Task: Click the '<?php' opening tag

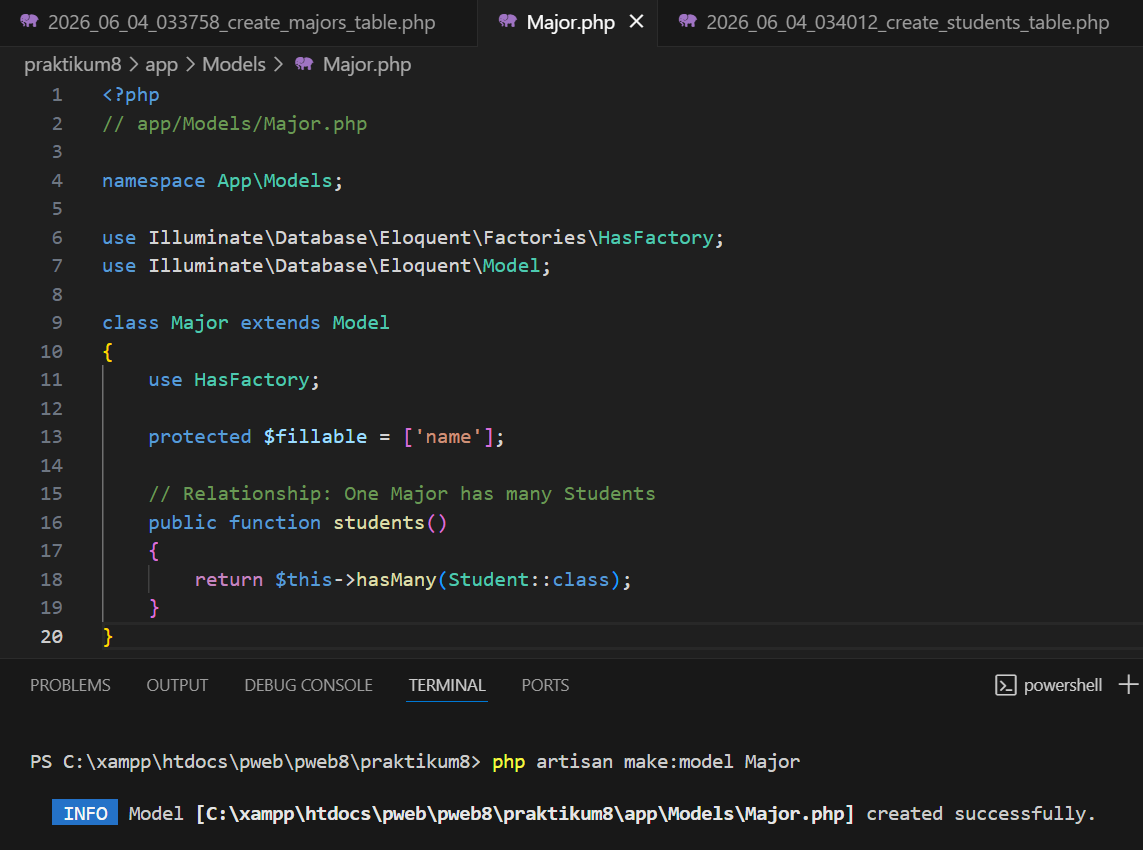Action: (130, 95)
